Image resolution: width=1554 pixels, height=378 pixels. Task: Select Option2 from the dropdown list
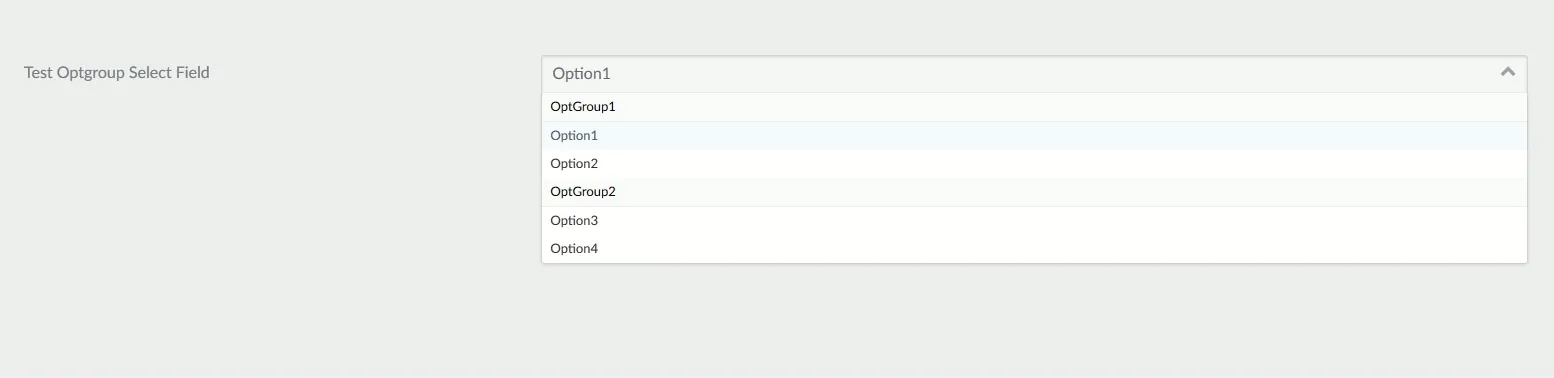coord(1034,164)
